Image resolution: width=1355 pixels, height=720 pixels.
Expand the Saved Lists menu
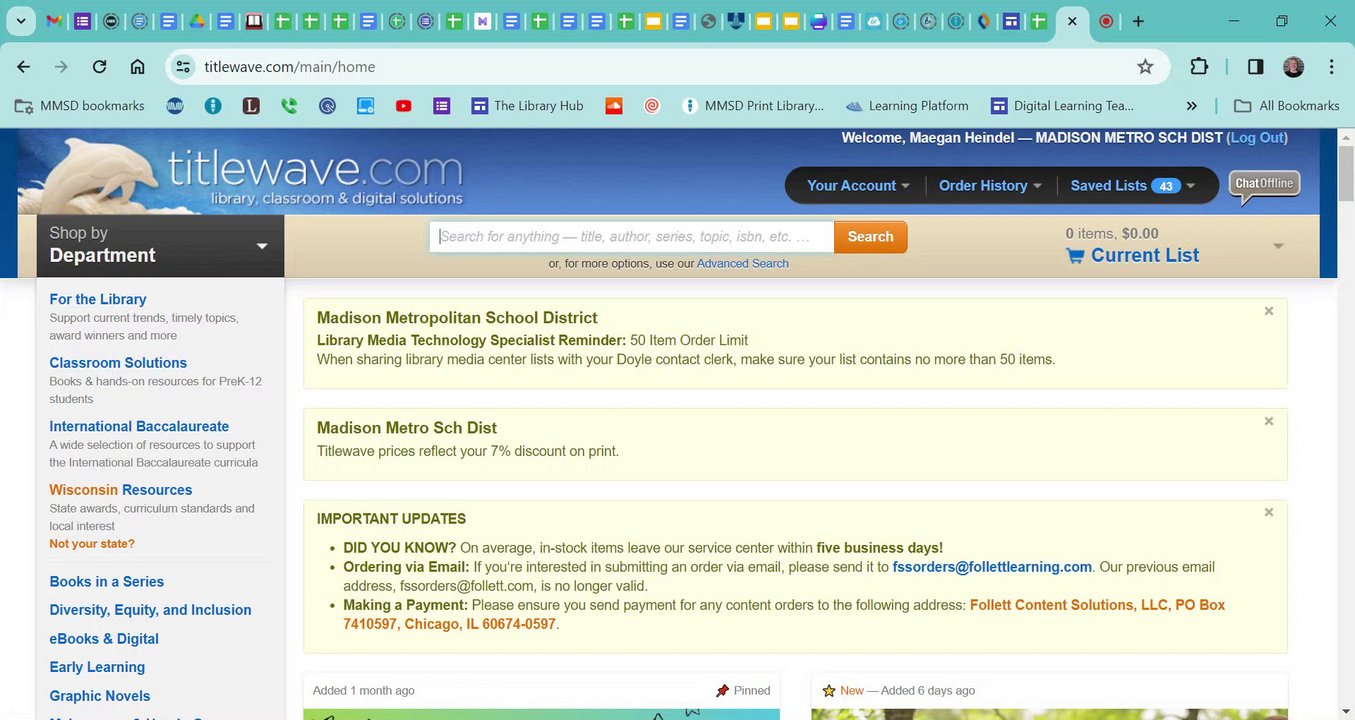point(1133,186)
